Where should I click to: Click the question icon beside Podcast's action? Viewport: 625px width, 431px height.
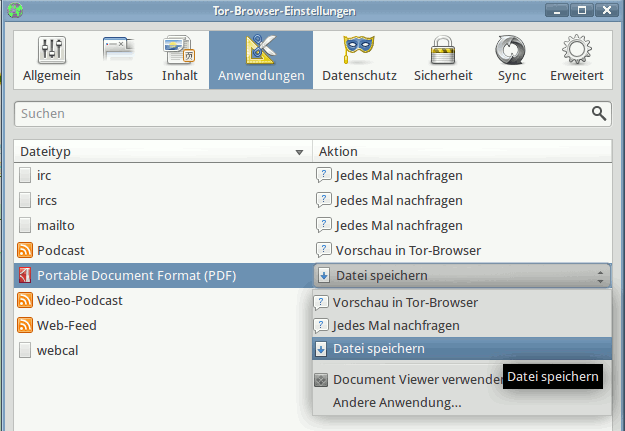point(324,250)
